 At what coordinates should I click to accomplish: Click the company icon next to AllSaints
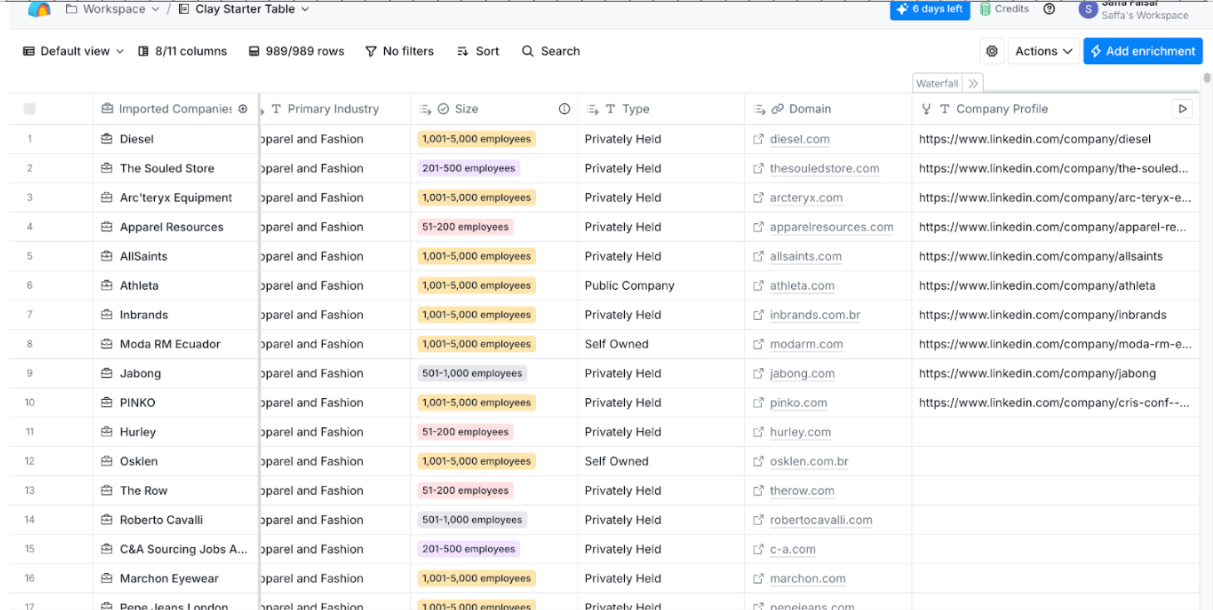tap(107, 256)
